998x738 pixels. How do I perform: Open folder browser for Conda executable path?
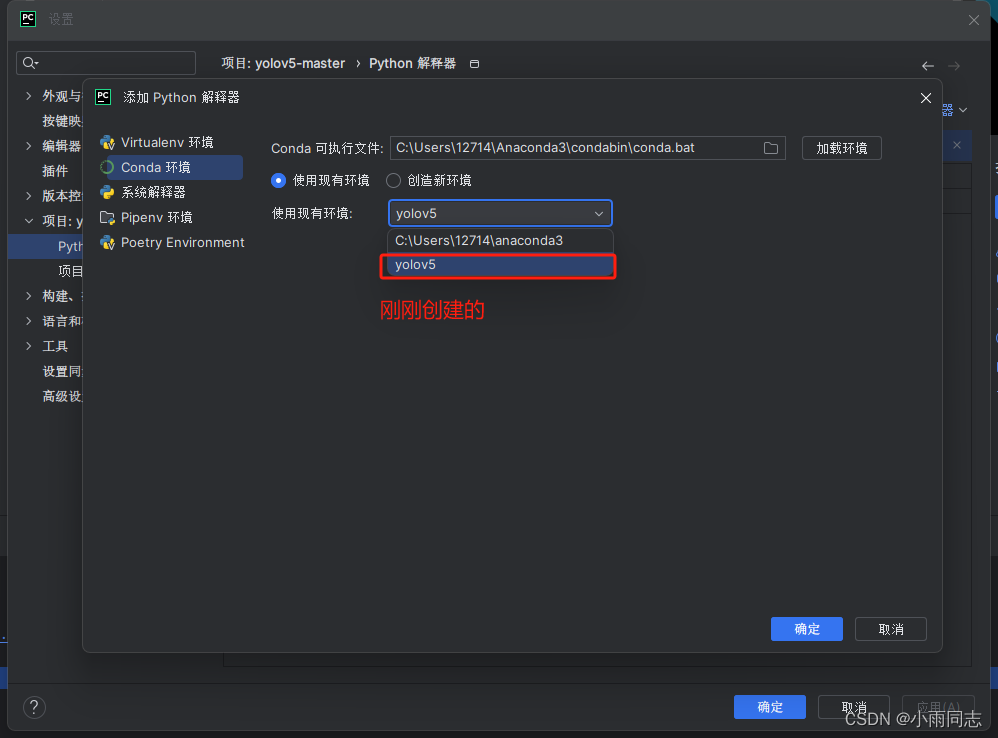770,147
